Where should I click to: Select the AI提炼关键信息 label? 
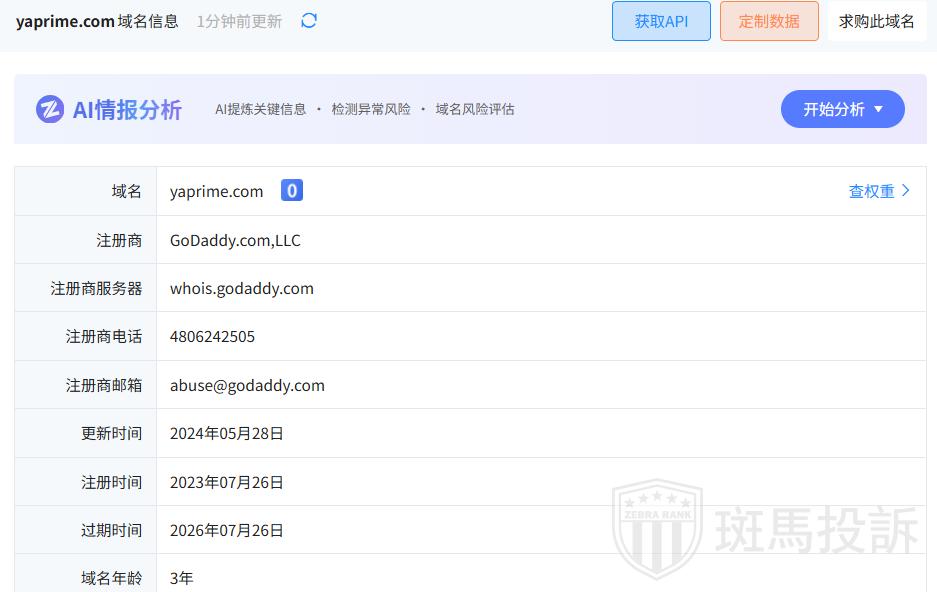click(260, 109)
